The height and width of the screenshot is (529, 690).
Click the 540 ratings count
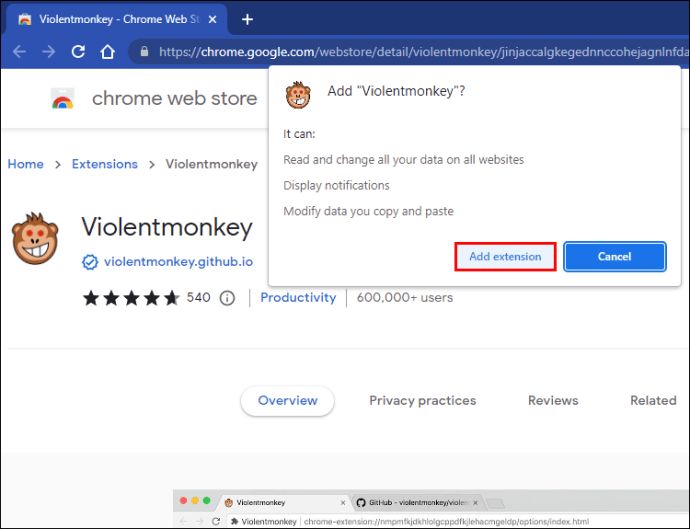(x=198, y=298)
